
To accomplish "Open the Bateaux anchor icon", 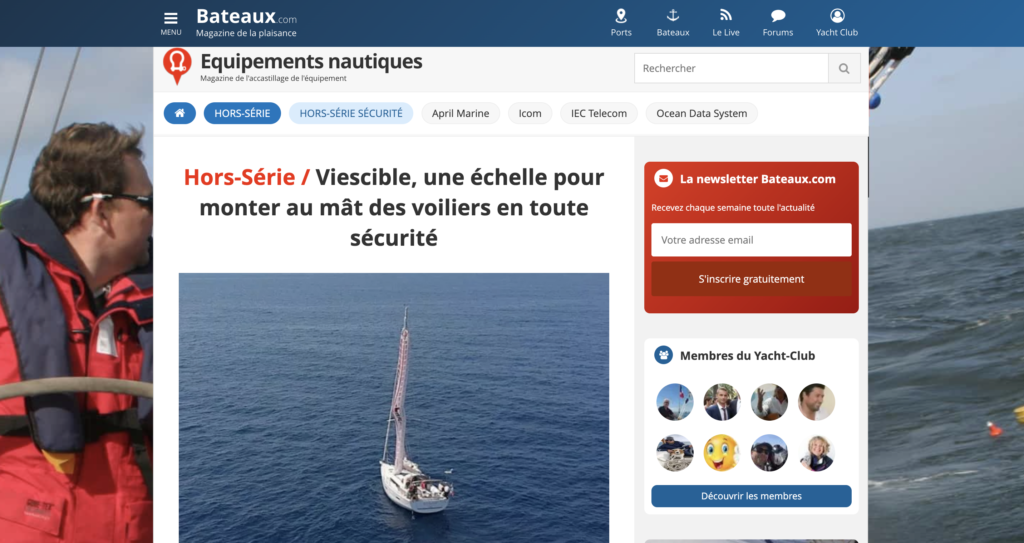I will pos(673,16).
